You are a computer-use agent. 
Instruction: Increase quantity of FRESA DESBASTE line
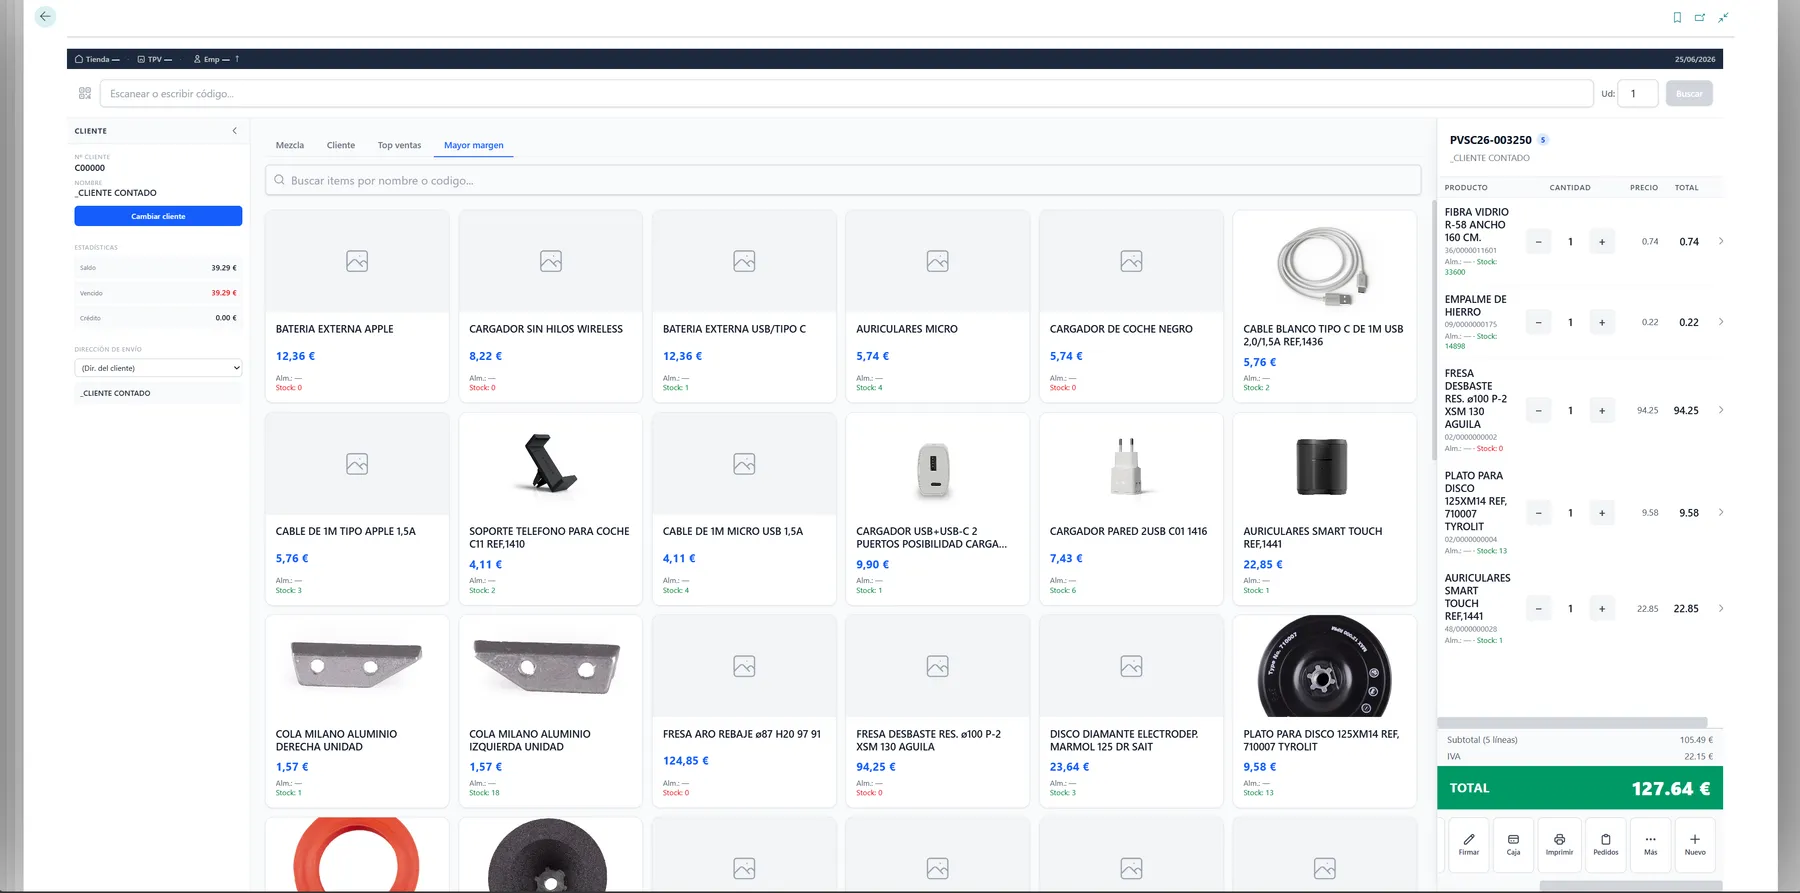1602,410
